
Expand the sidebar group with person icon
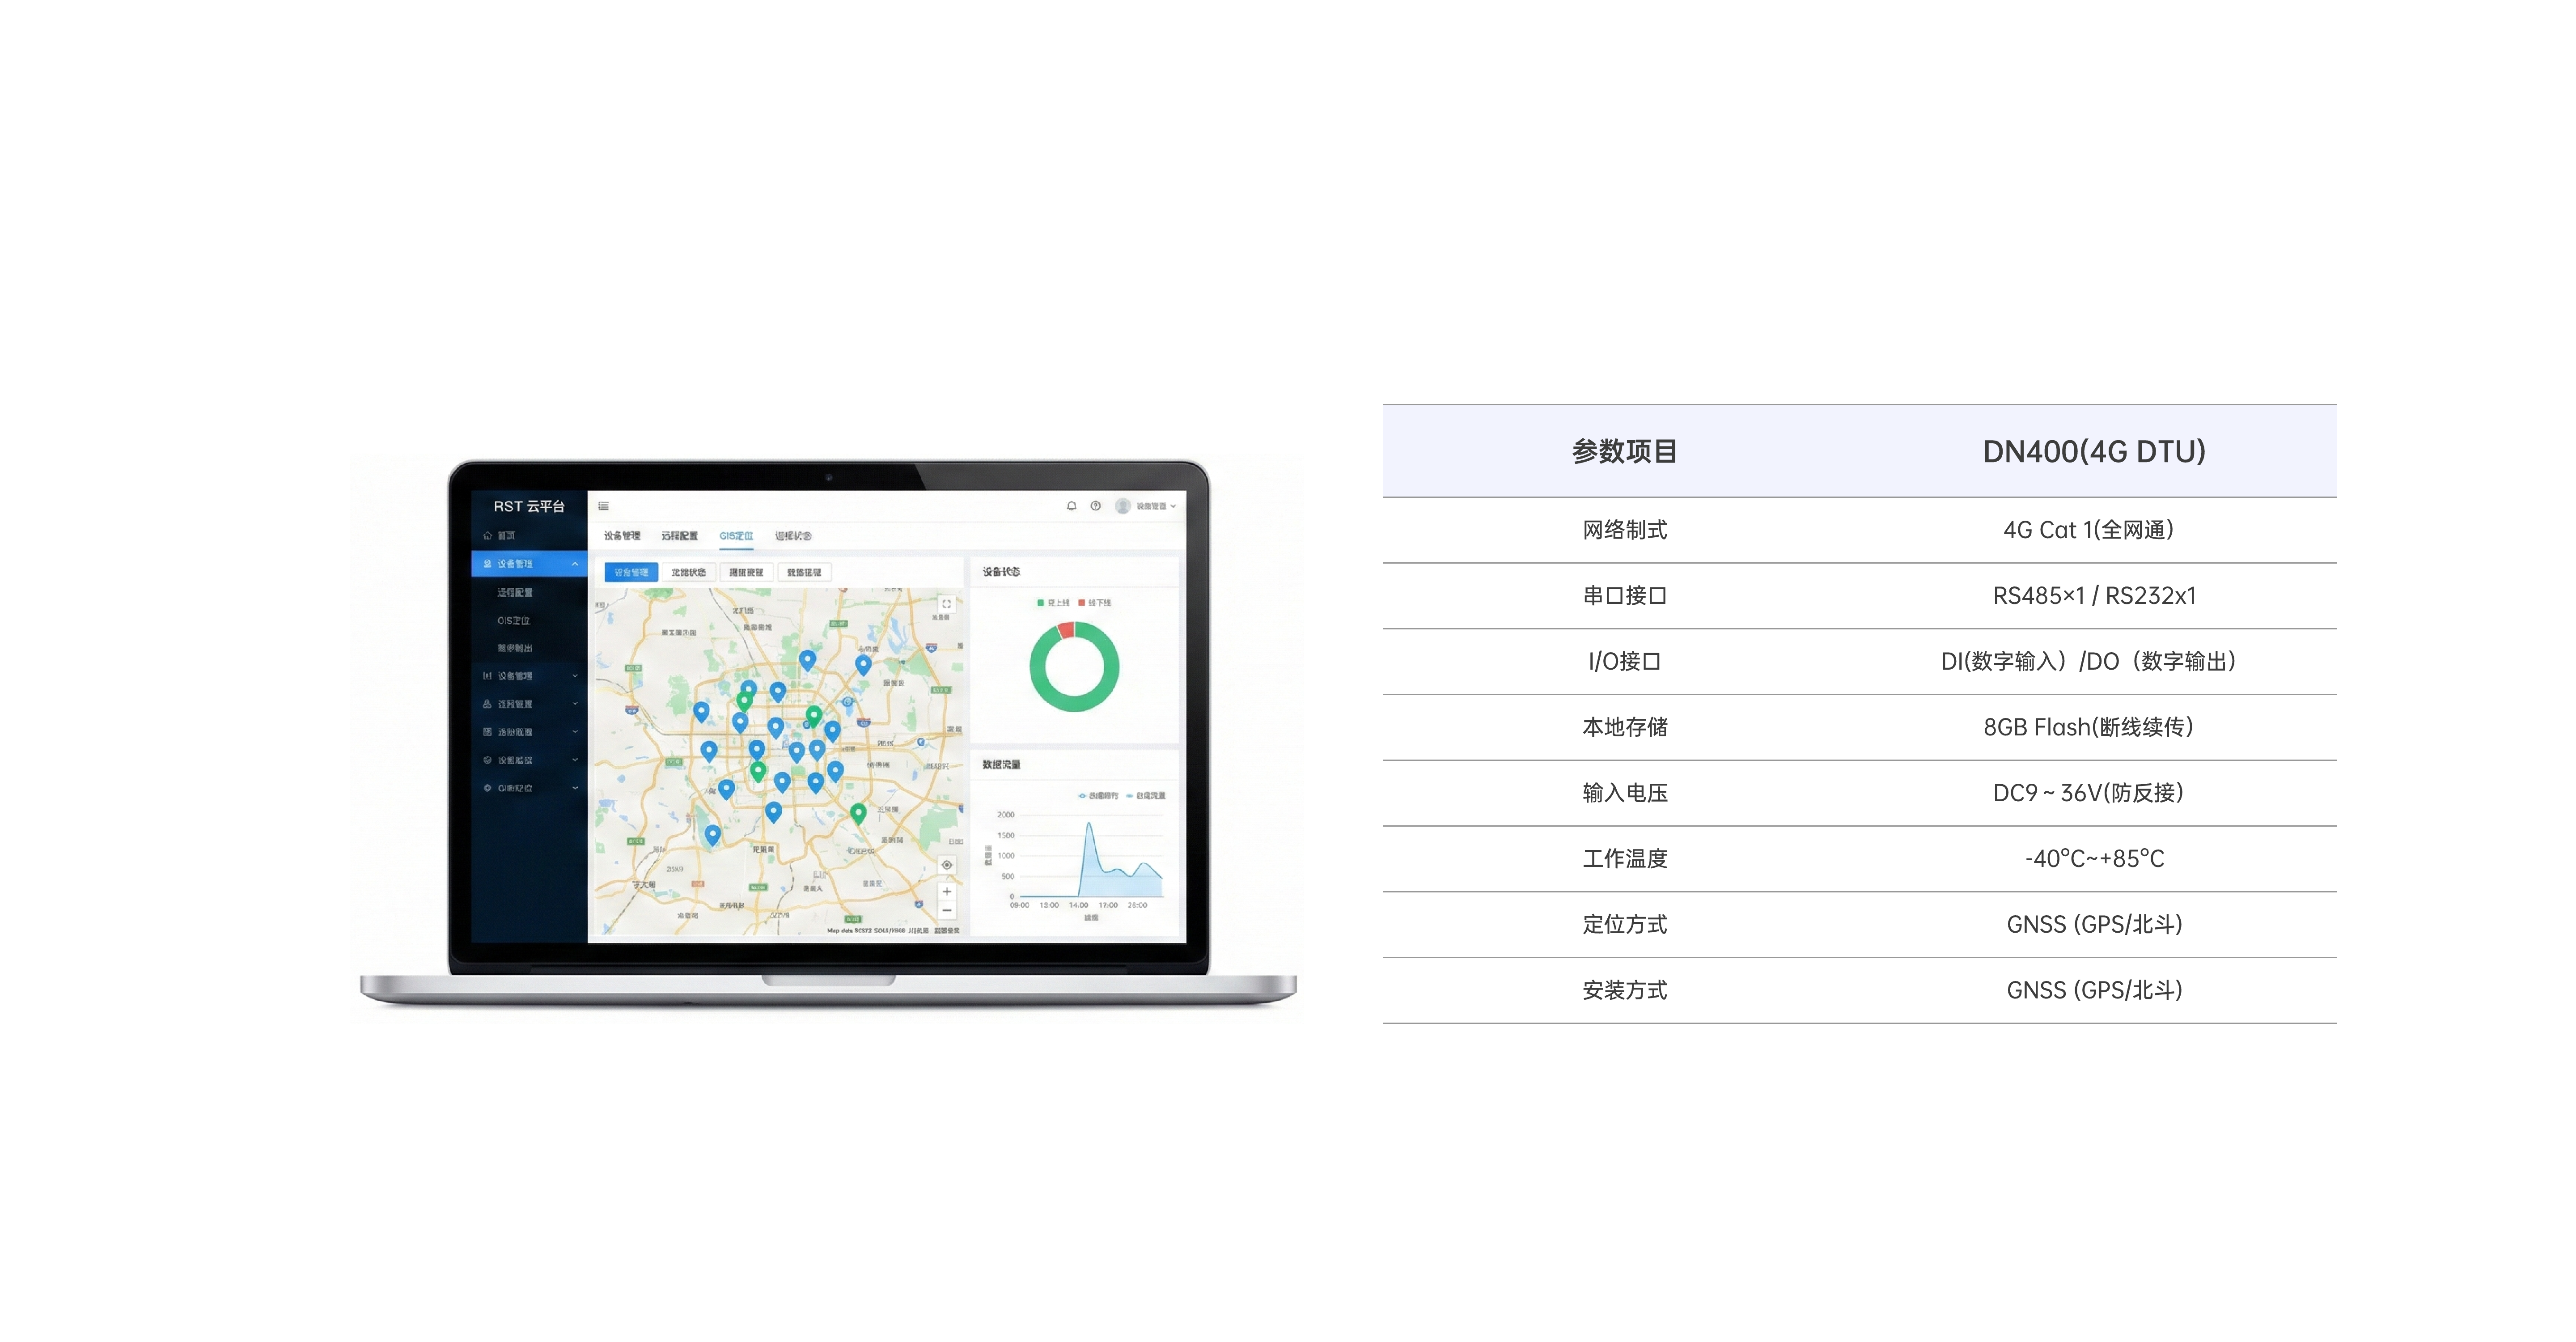coord(530,704)
